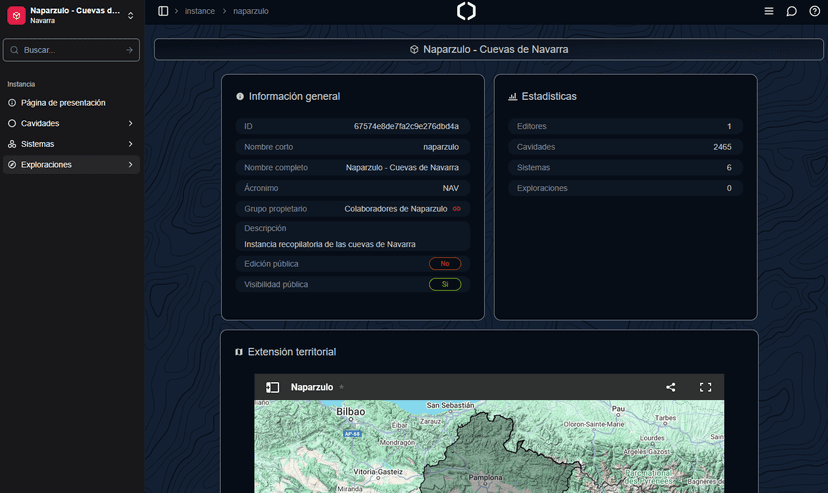828x493 pixels.
Task: Click the Exploraciones compass icon in sidebar
Action: 12,165
